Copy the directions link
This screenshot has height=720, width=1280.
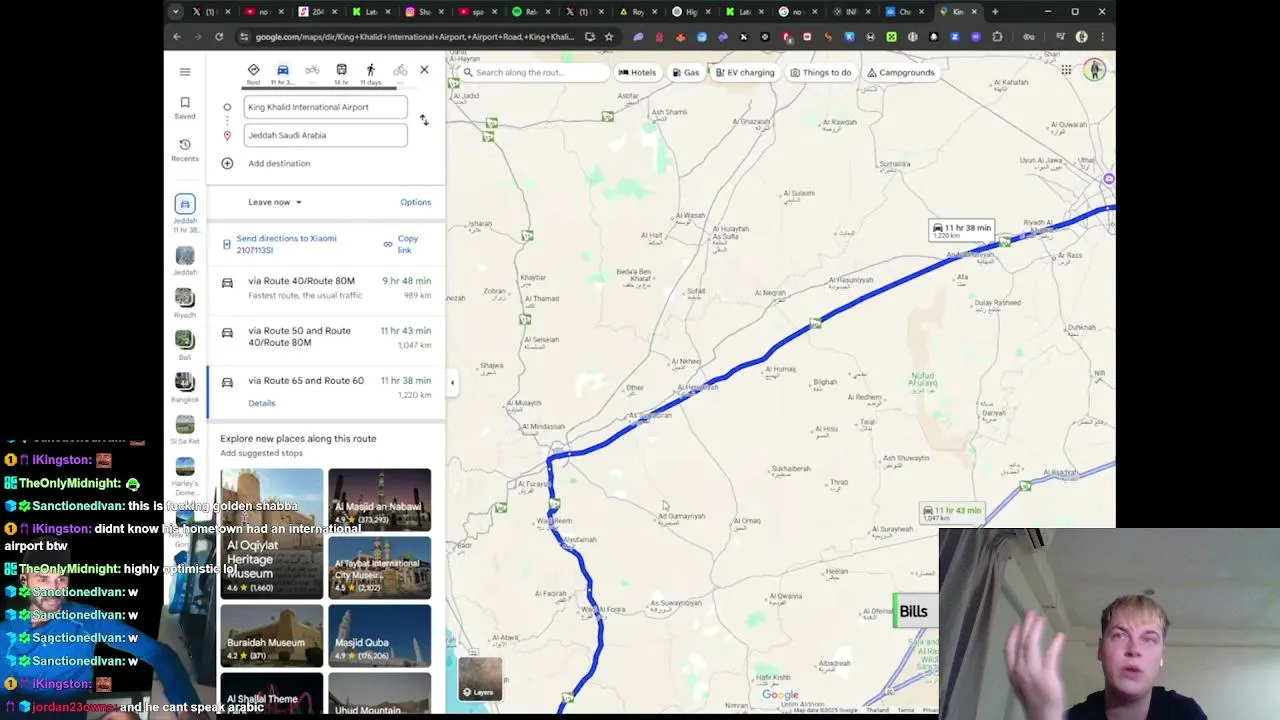tap(401, 244)
